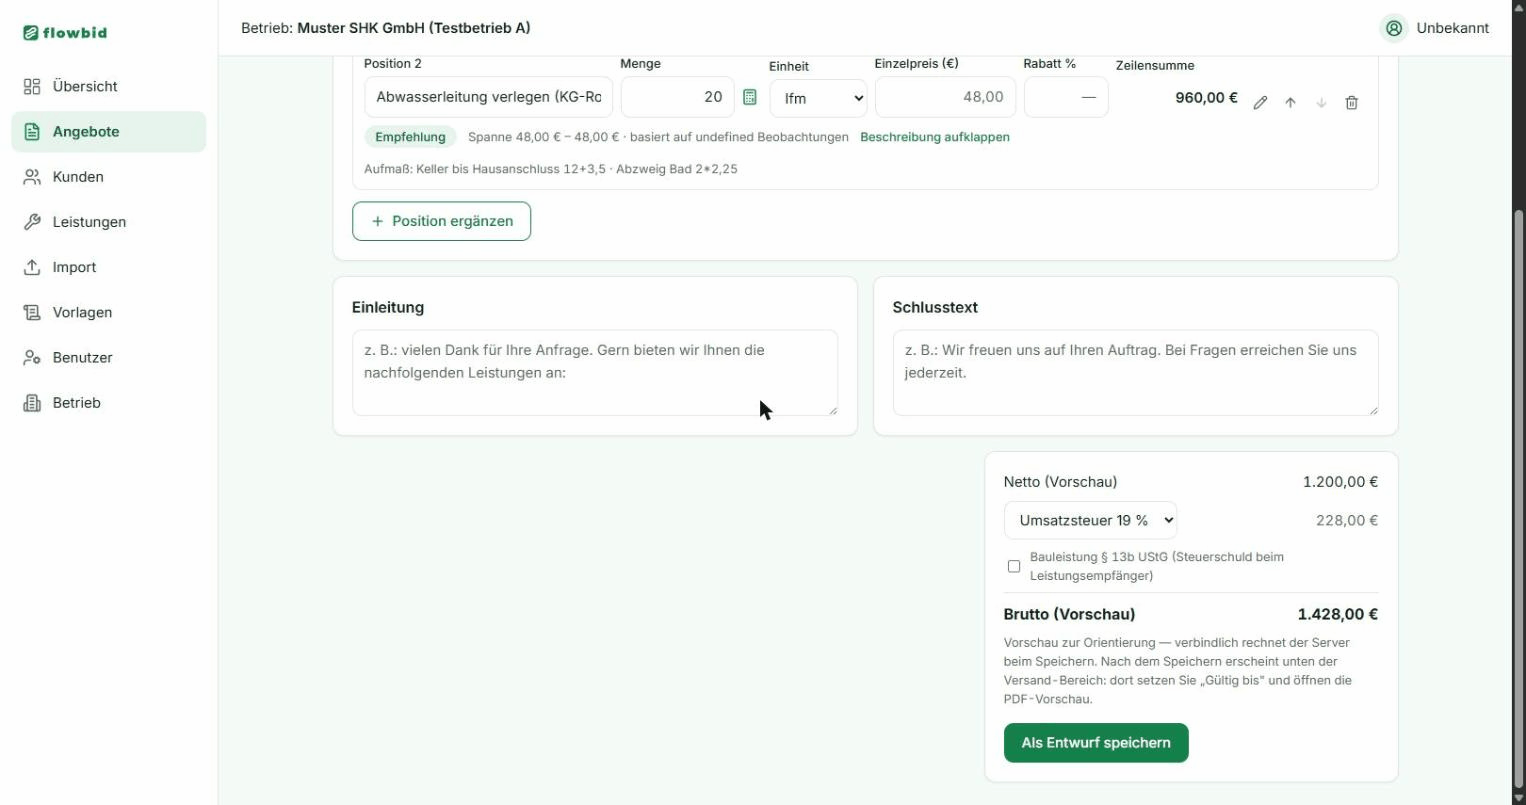
Task: Focus the Rabatt % field
Action: coord(1066,97)
